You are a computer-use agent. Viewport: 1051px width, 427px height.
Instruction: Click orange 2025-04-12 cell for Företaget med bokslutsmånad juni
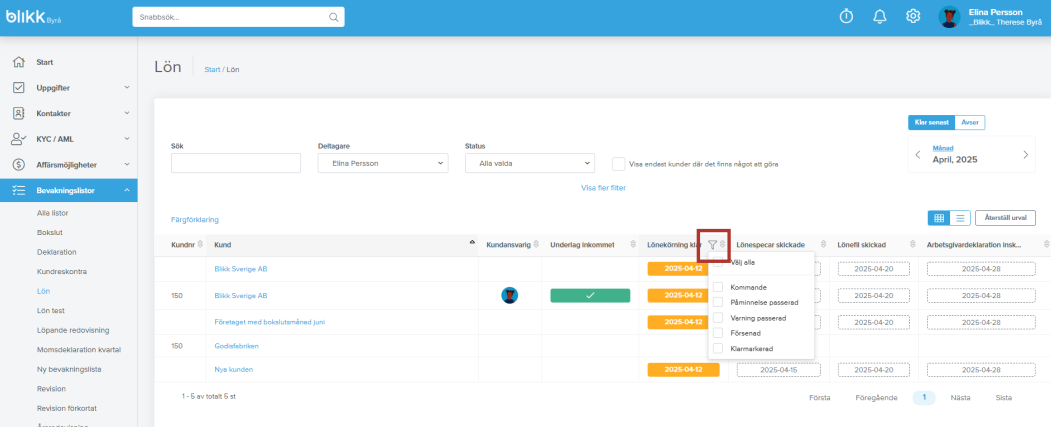677,322
